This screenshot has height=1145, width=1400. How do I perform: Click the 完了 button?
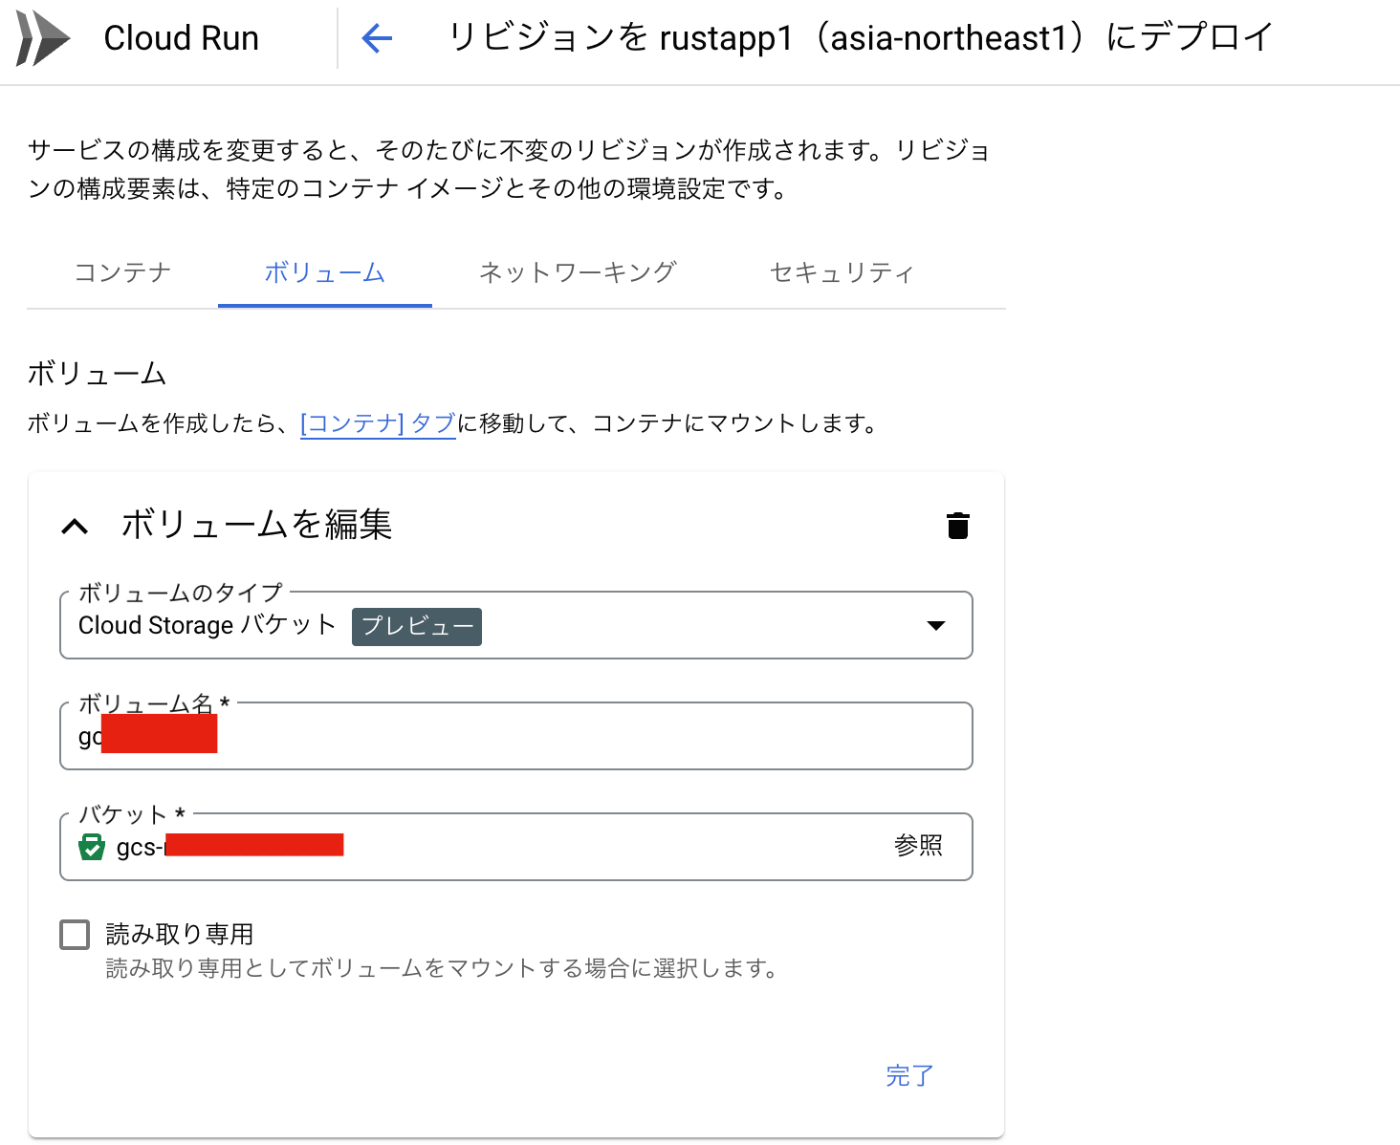(909, 1076)
